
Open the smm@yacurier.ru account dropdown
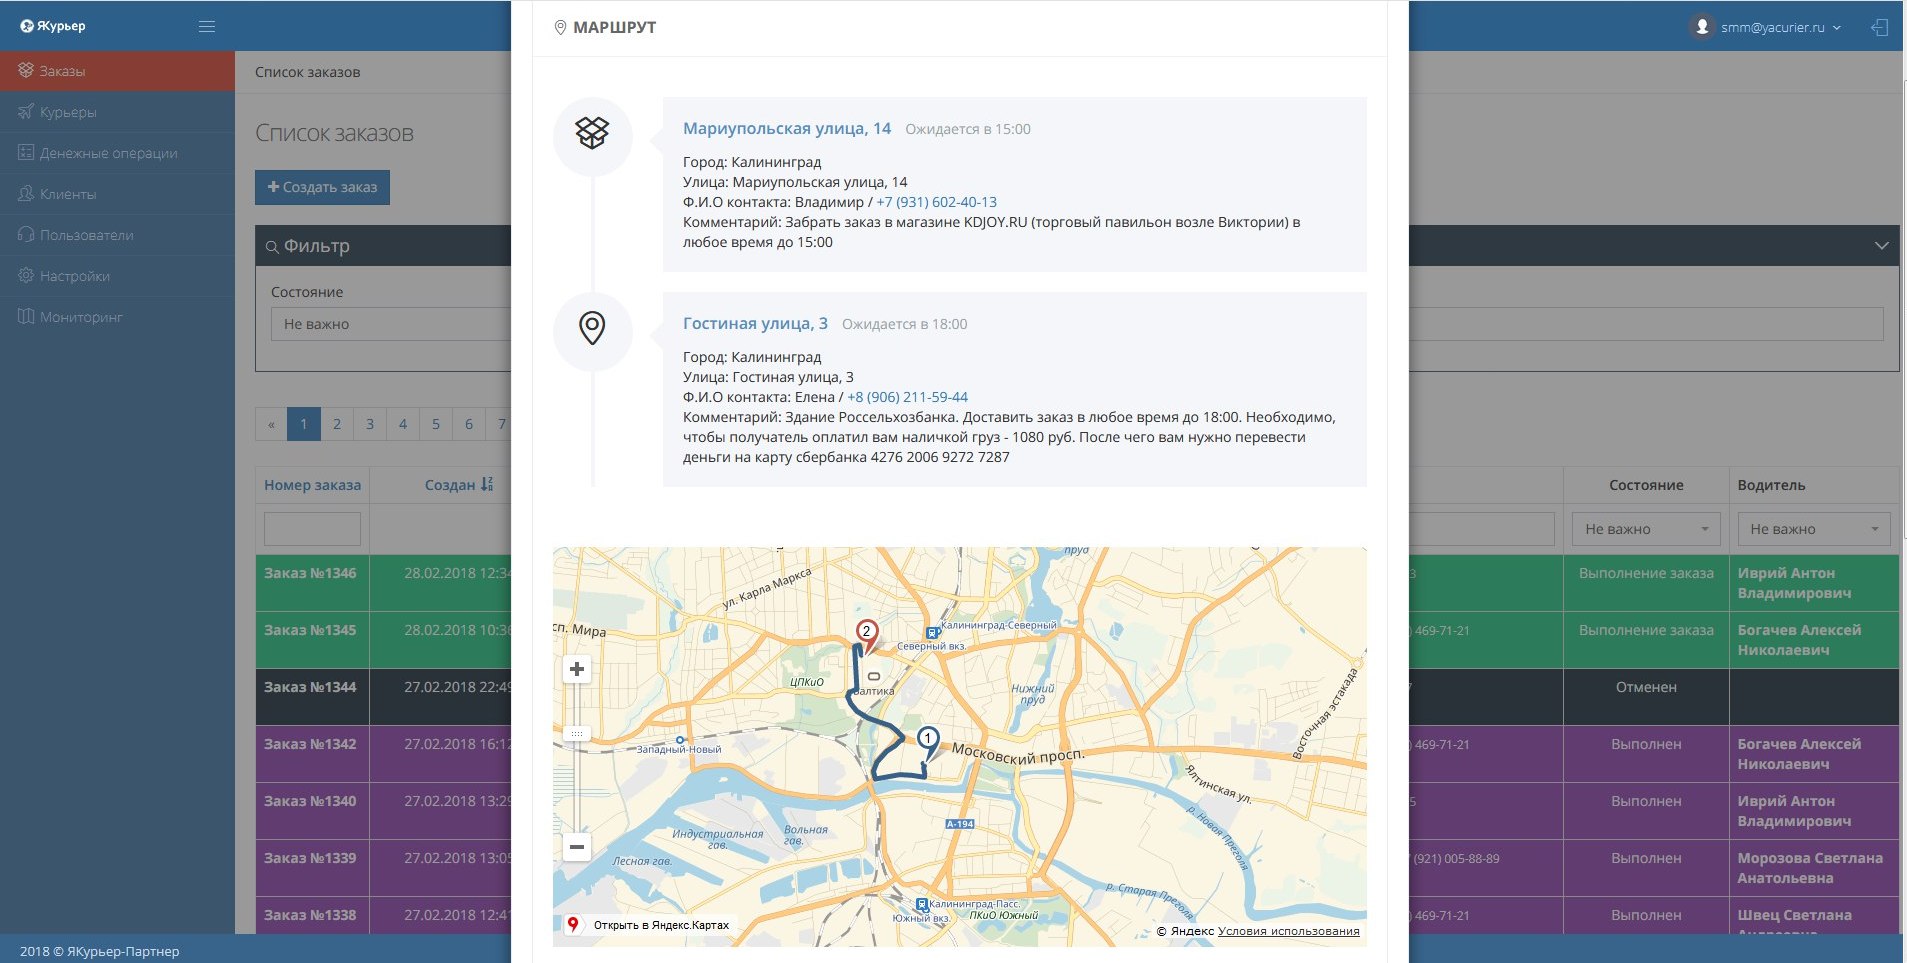point(1780,28)
